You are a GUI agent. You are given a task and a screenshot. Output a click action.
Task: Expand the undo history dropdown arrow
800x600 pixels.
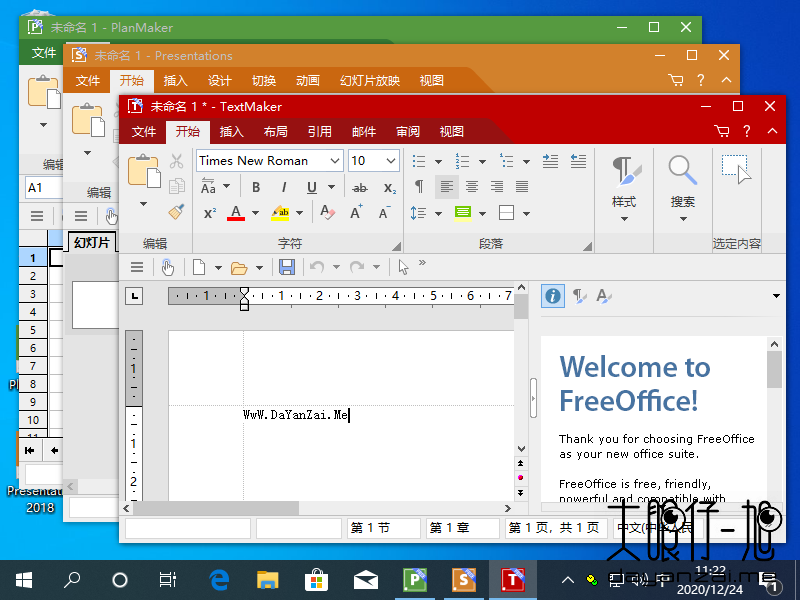(x=336, y=267)
